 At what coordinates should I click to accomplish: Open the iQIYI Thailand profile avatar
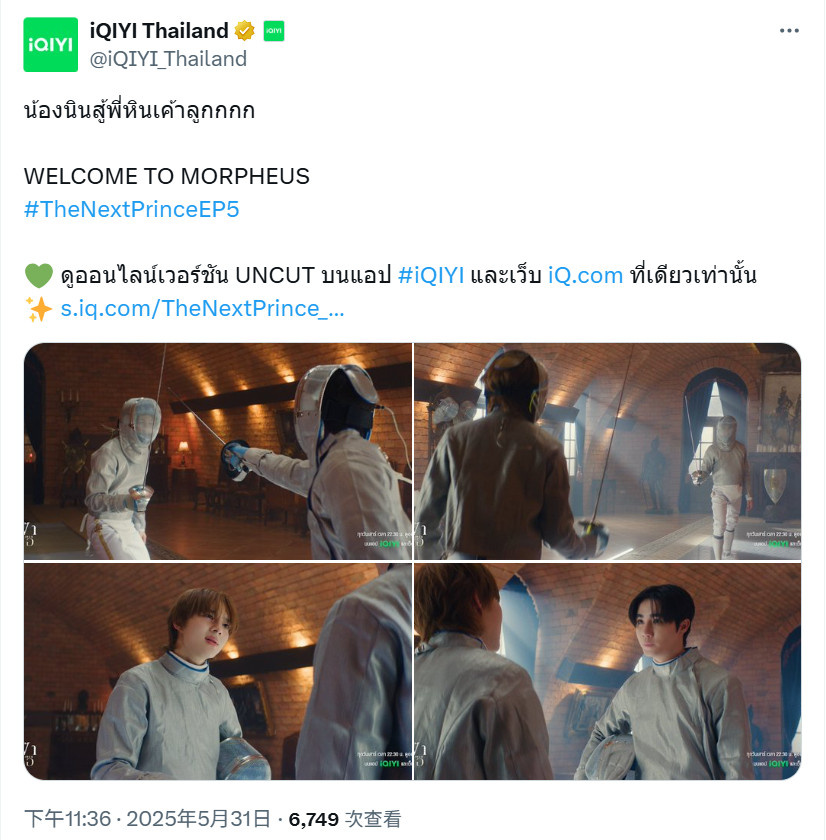50,44
